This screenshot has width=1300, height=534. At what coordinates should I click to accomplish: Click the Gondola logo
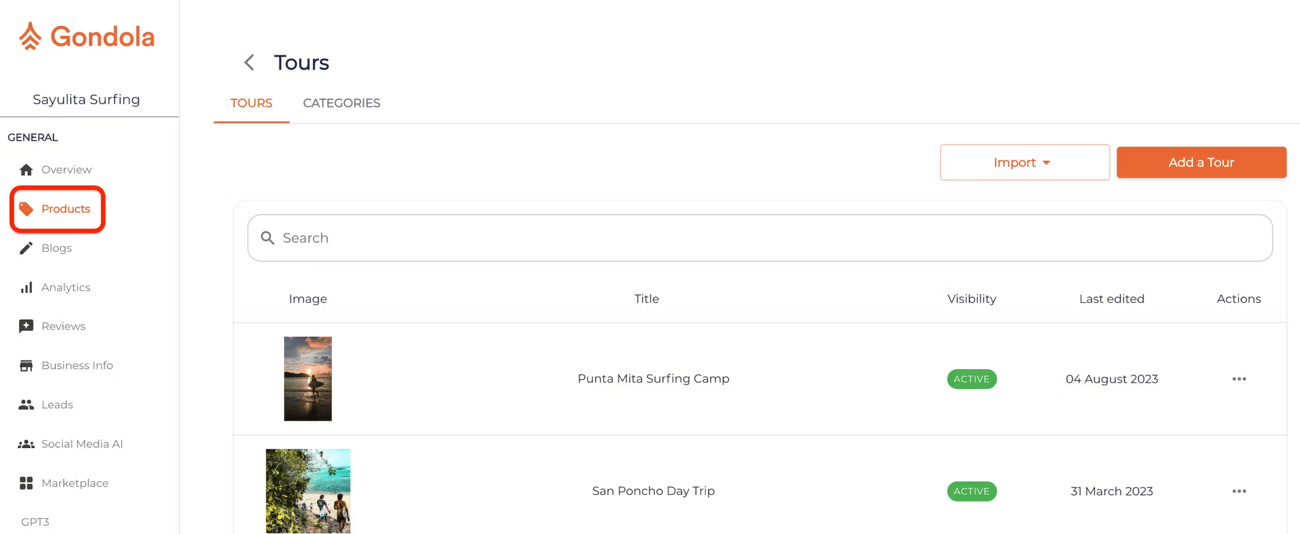[86, 37]
